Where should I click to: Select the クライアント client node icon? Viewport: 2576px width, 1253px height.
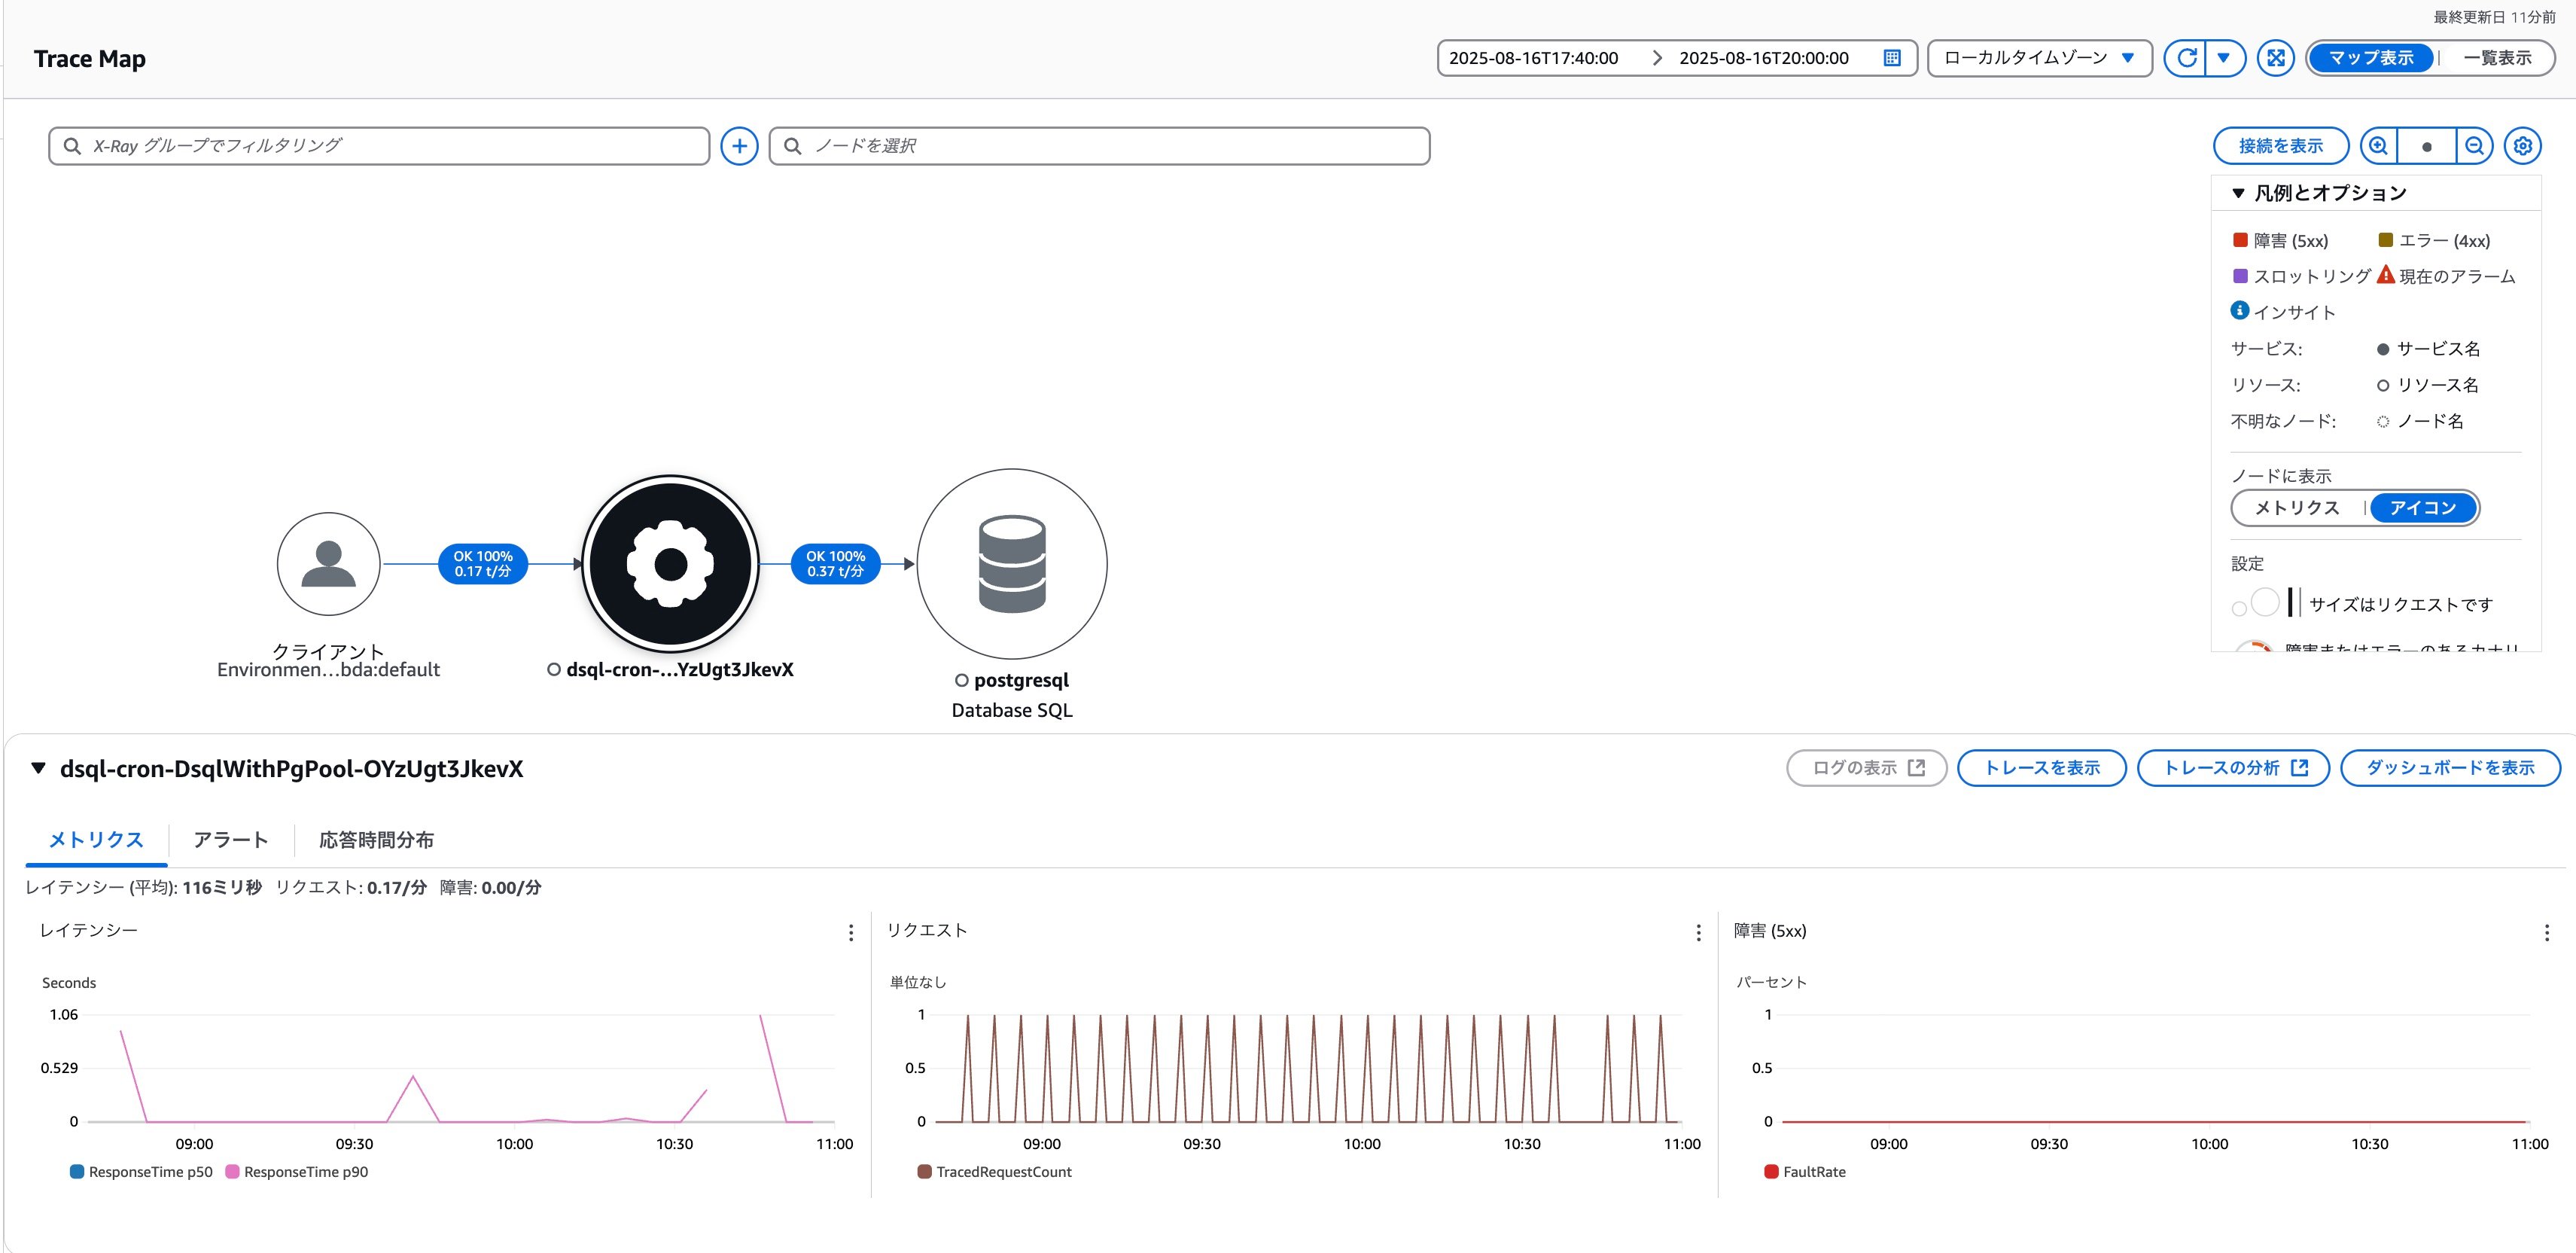pyautogui.click(x=328, y=564)
